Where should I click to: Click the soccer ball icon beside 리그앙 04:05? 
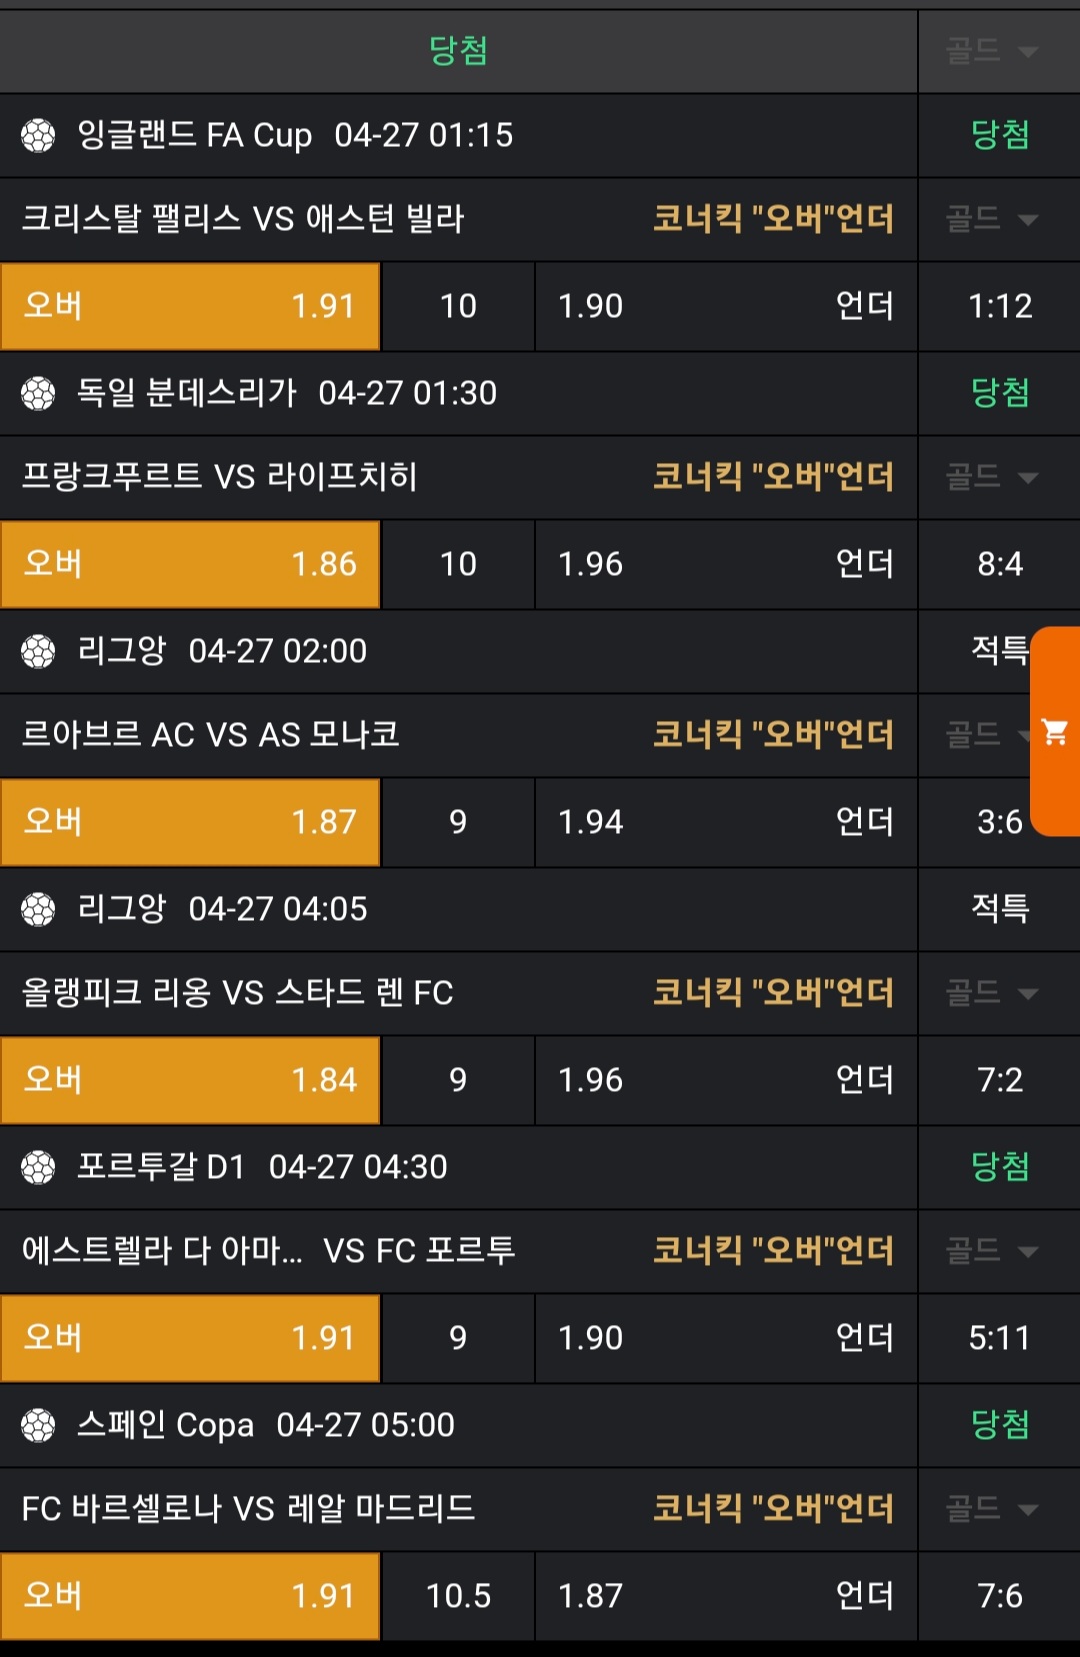tap(38, 909)
